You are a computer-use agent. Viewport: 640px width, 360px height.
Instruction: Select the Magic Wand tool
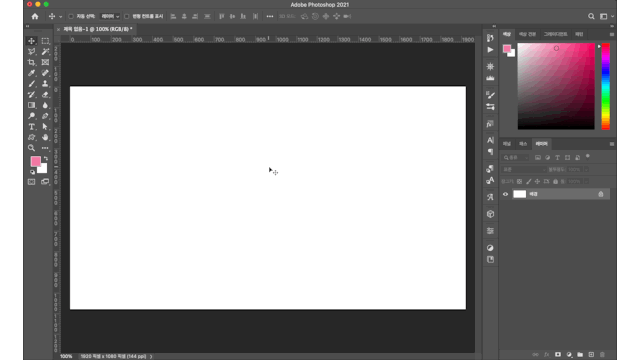click(x=45, y=51)
